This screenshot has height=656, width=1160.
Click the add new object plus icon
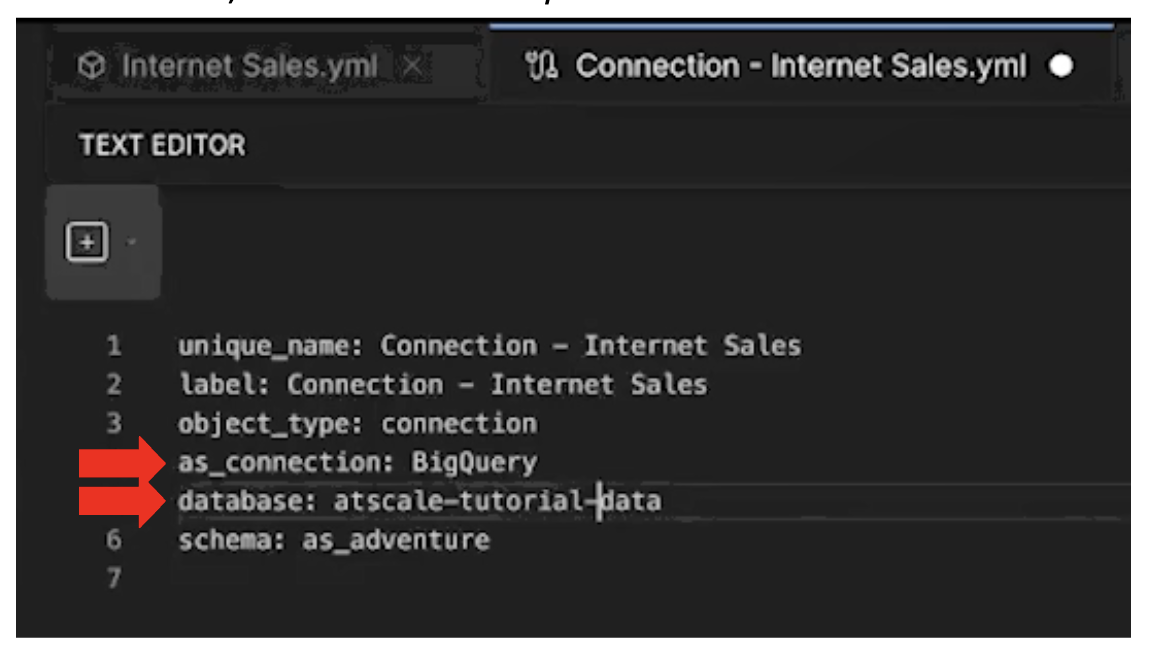click(x=85, y=240)
